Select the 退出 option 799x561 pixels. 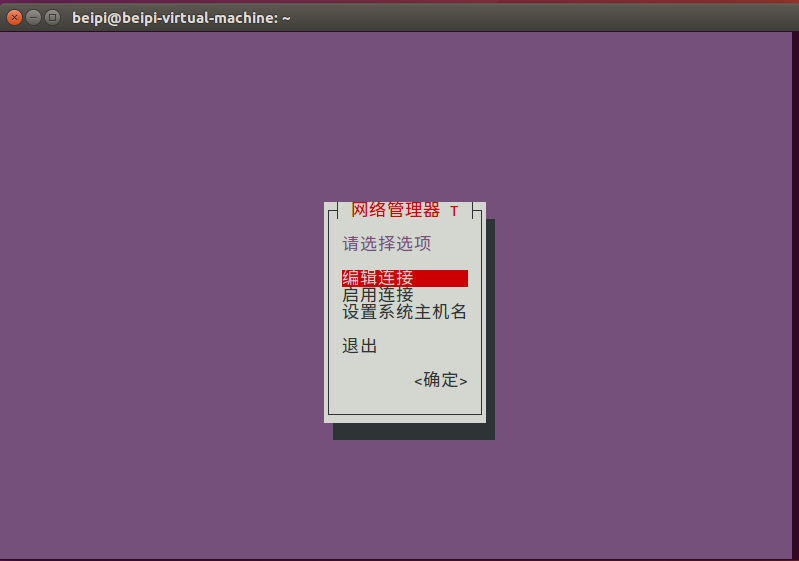click(x=360, y=346)
